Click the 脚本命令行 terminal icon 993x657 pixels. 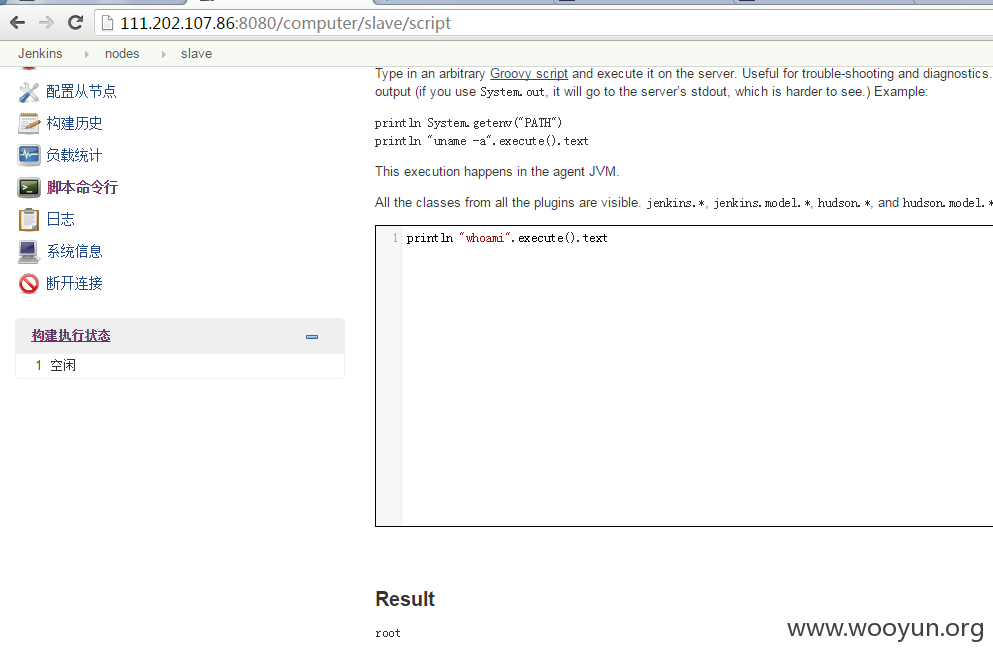[28, 188]
